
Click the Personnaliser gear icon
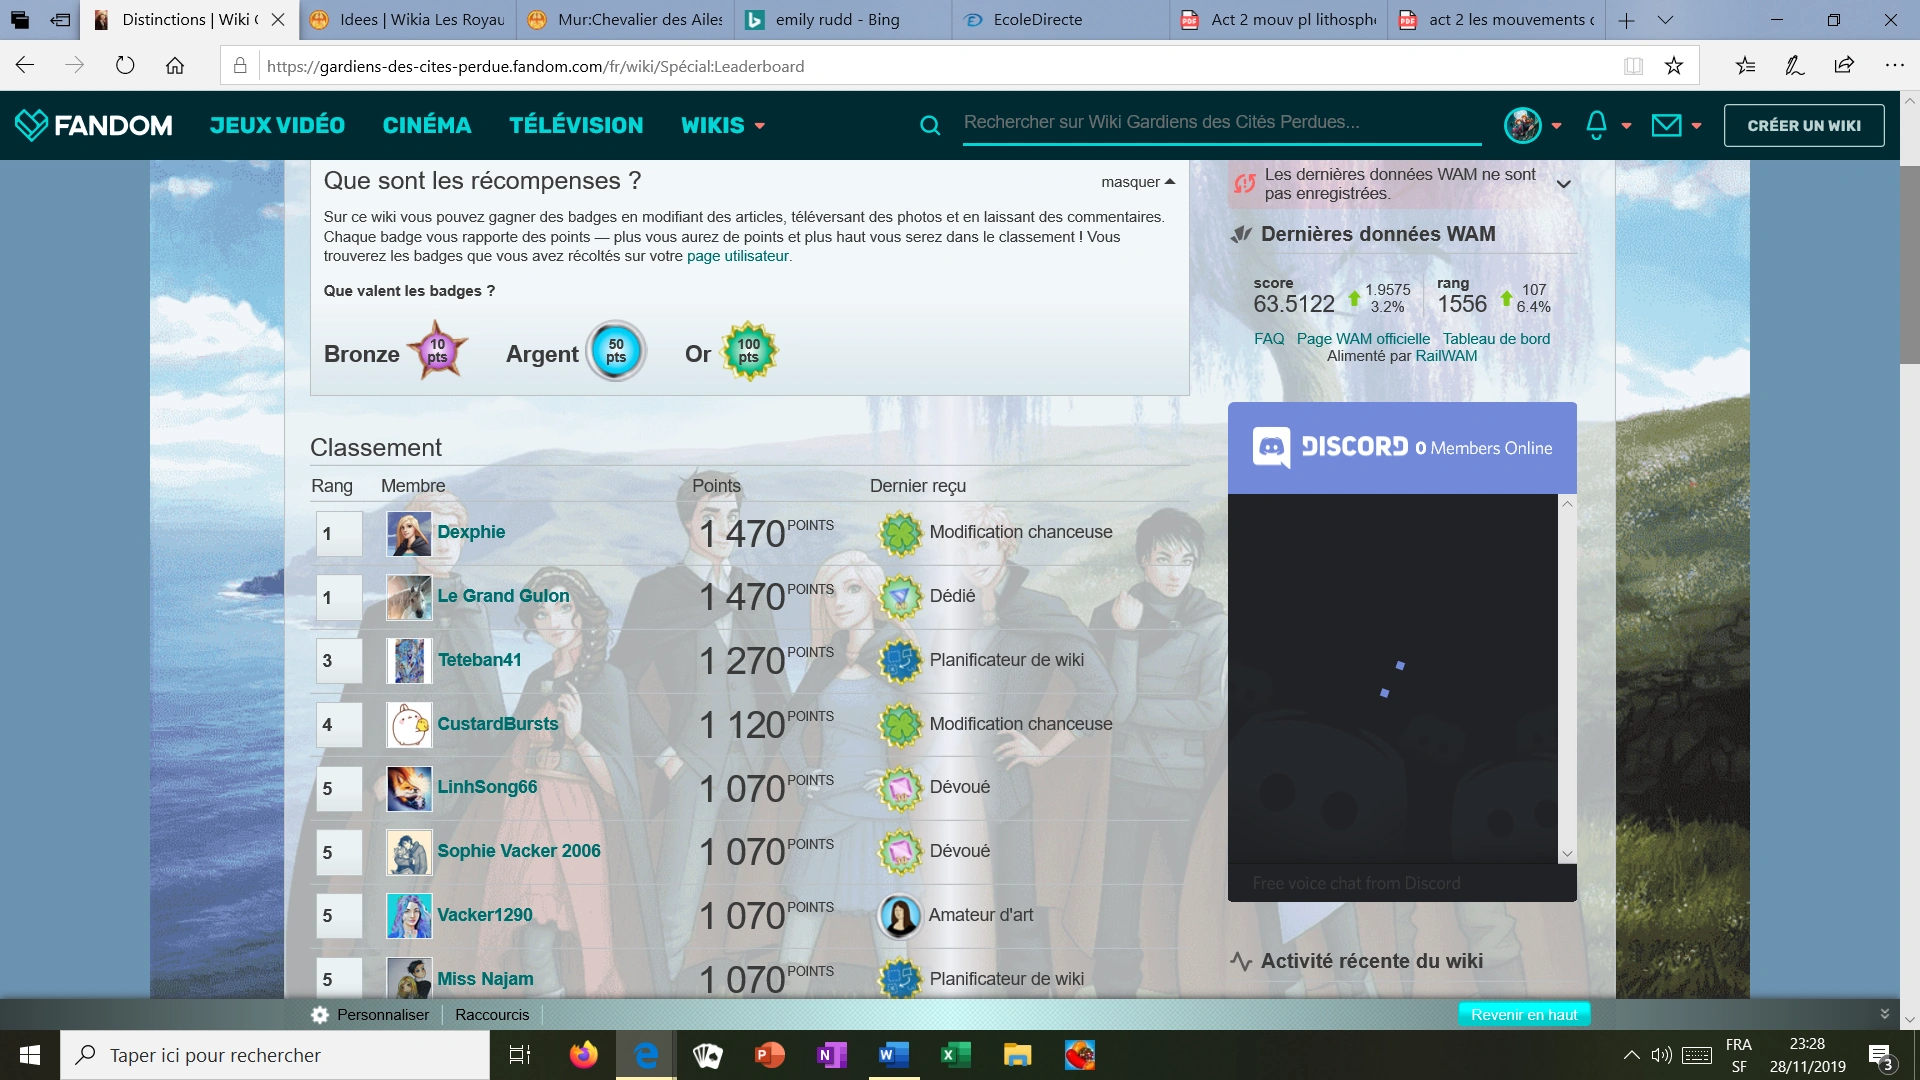320,1015
